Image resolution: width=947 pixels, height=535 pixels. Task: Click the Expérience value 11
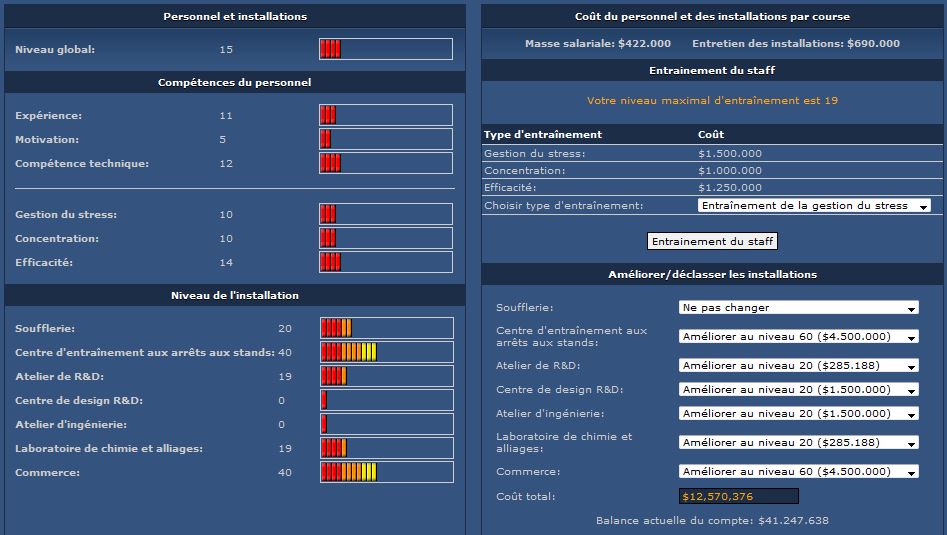(226, 115)
